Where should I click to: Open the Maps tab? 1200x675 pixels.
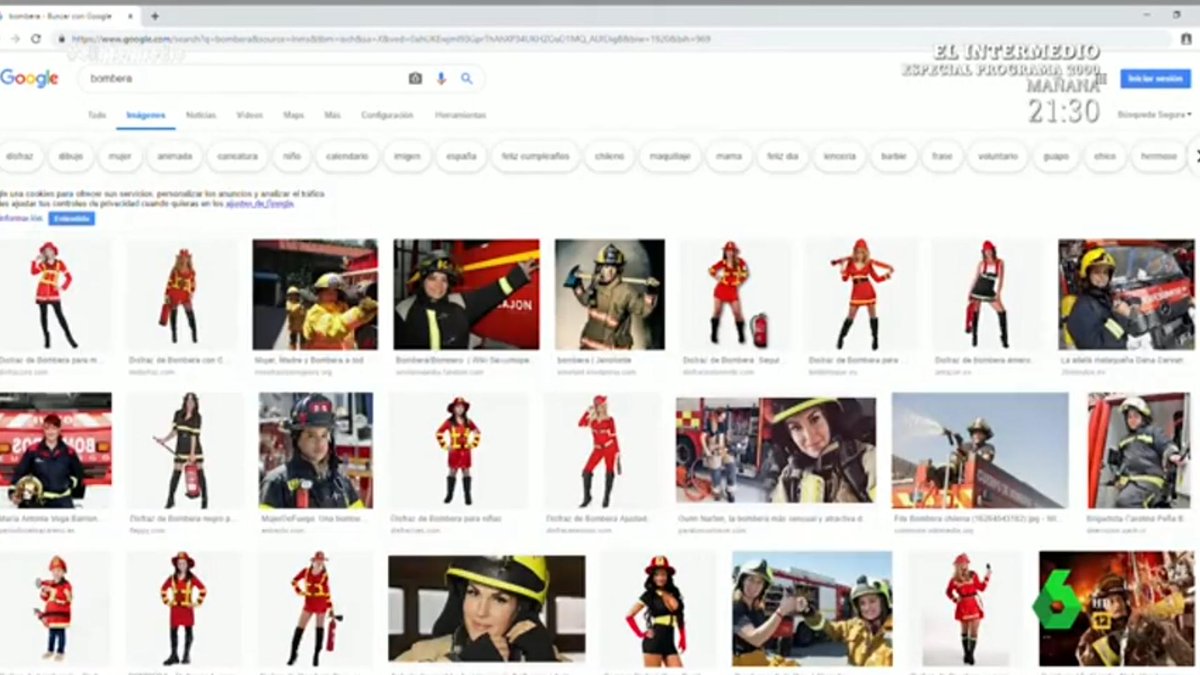point(293,115)
